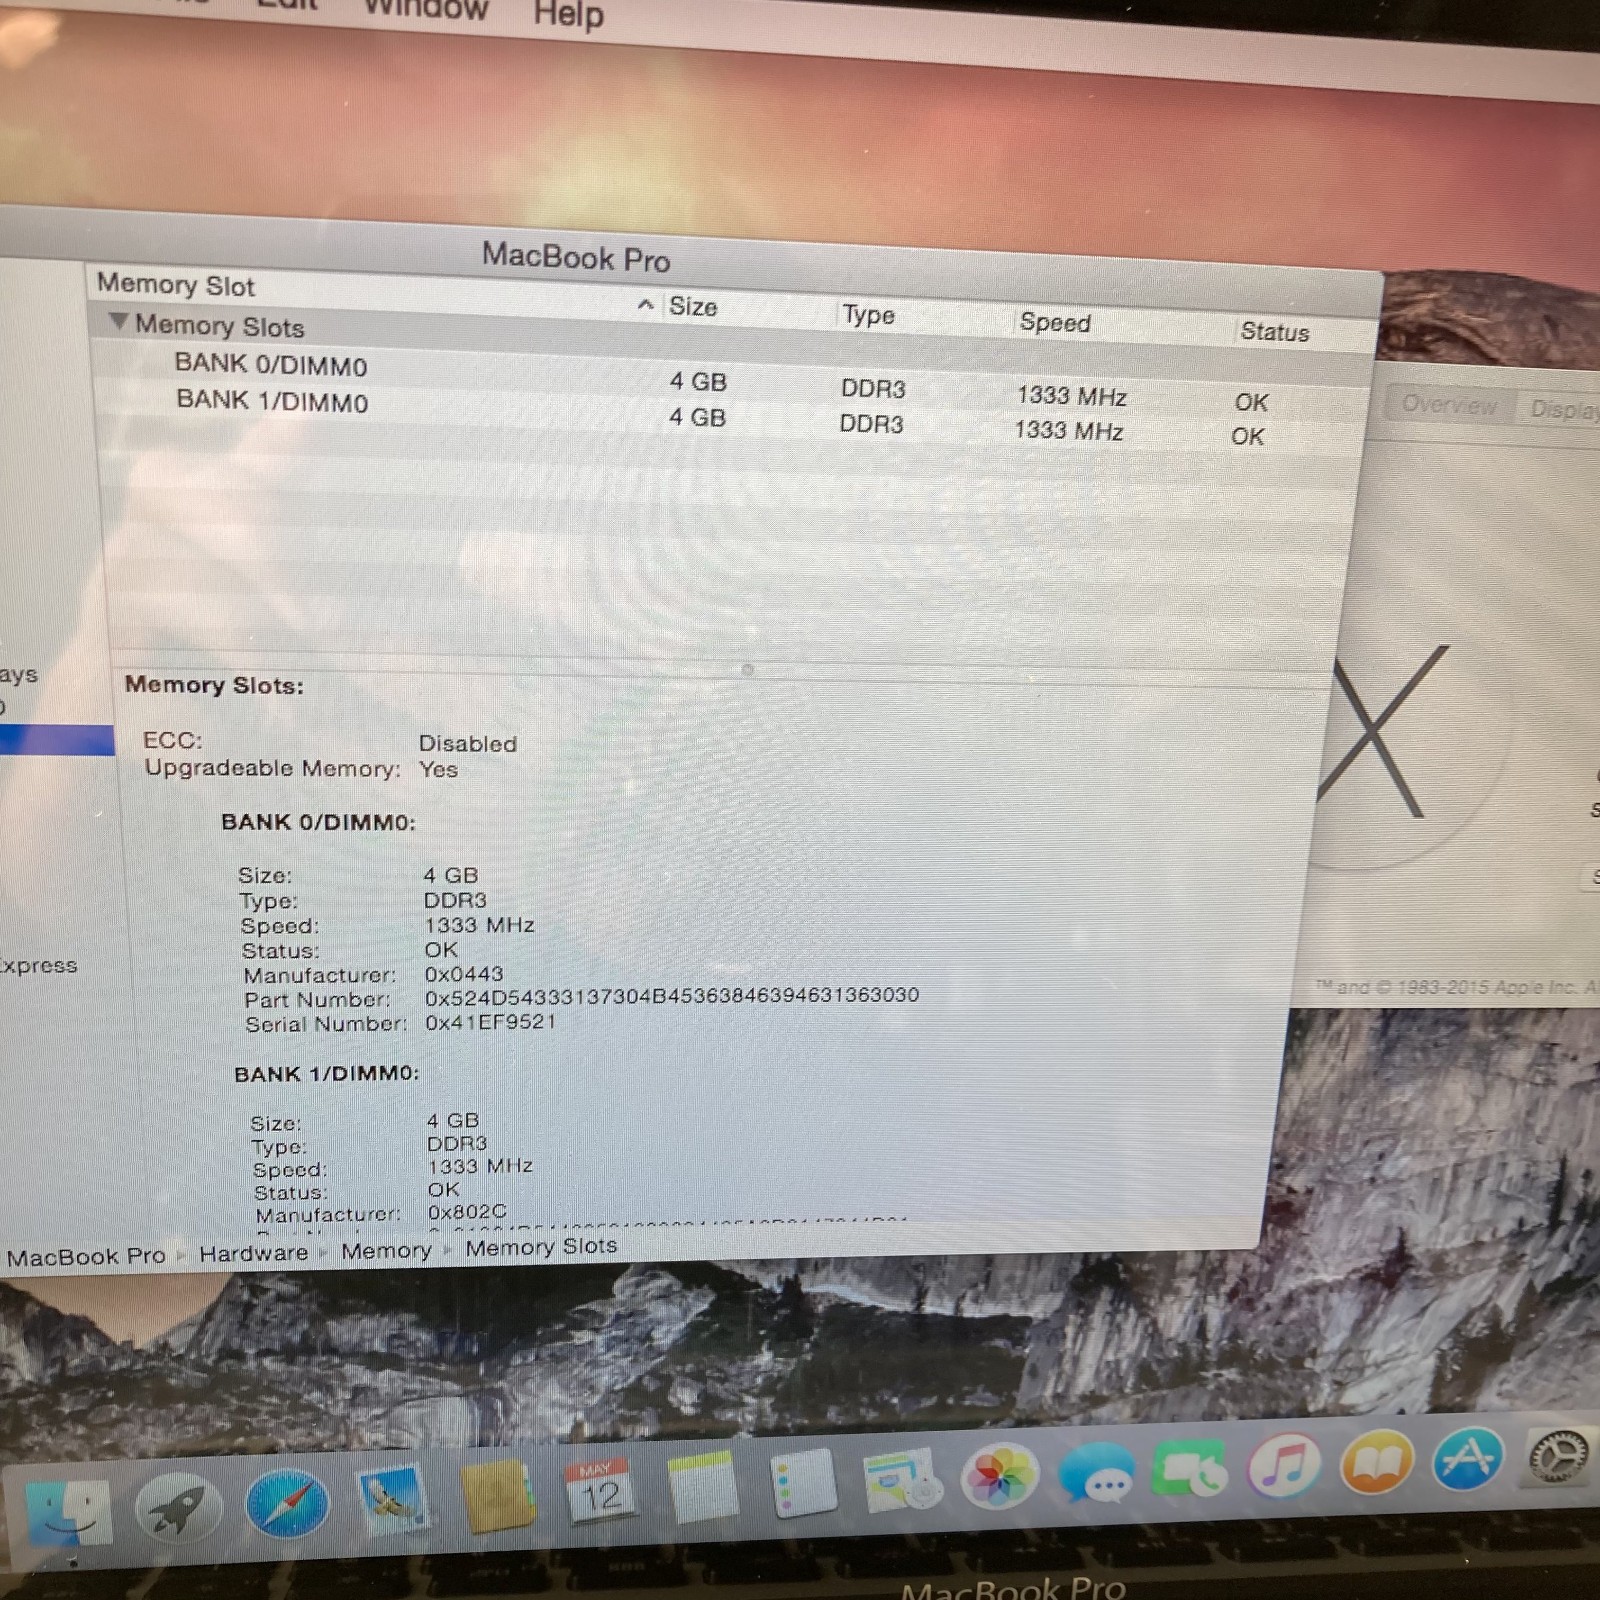
Task: Open Calendar icon showing May 12
Action: 599,1490
